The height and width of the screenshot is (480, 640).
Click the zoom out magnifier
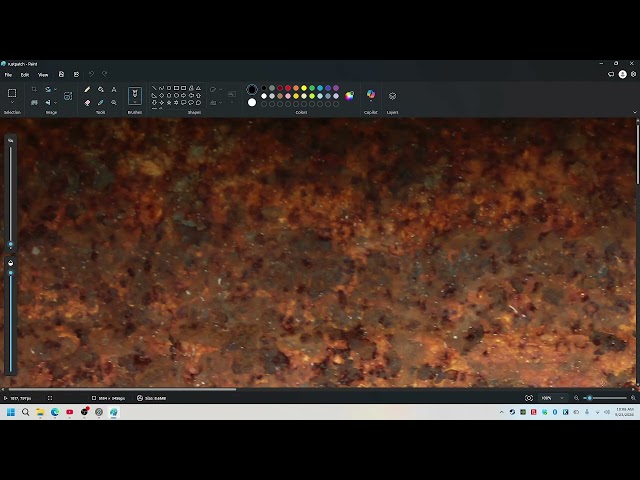(x=576, y=398)
